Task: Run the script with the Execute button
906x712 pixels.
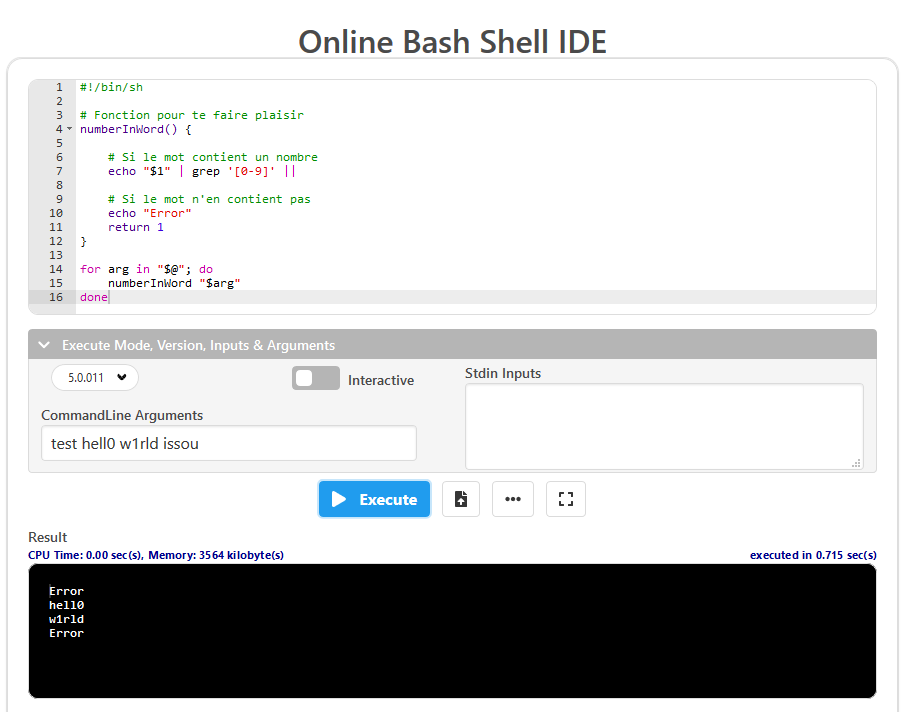Action: (374, 499)
